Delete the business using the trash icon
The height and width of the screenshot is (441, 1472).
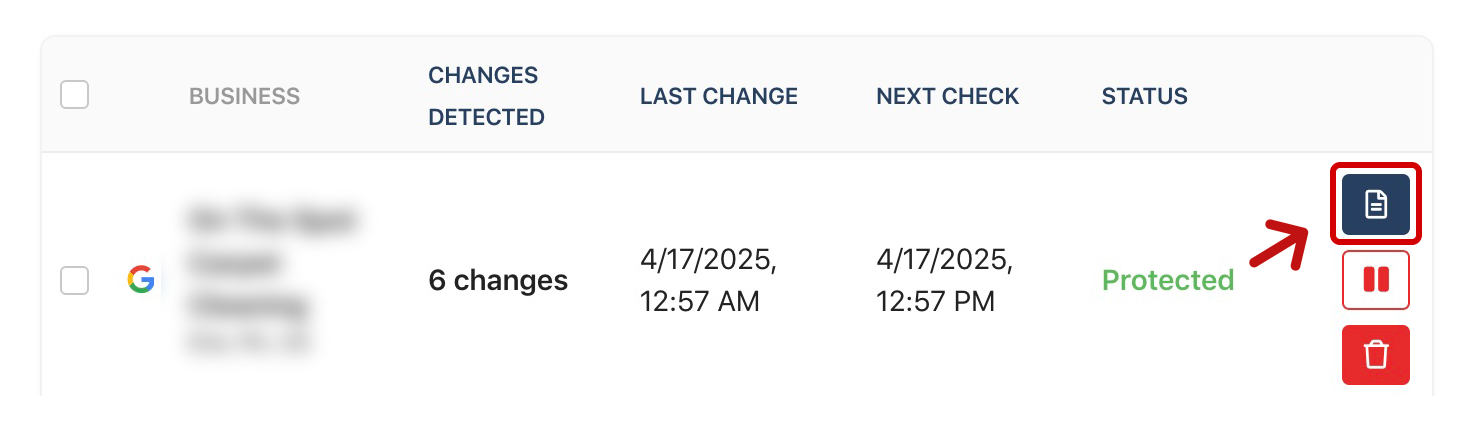point(1376,355)
